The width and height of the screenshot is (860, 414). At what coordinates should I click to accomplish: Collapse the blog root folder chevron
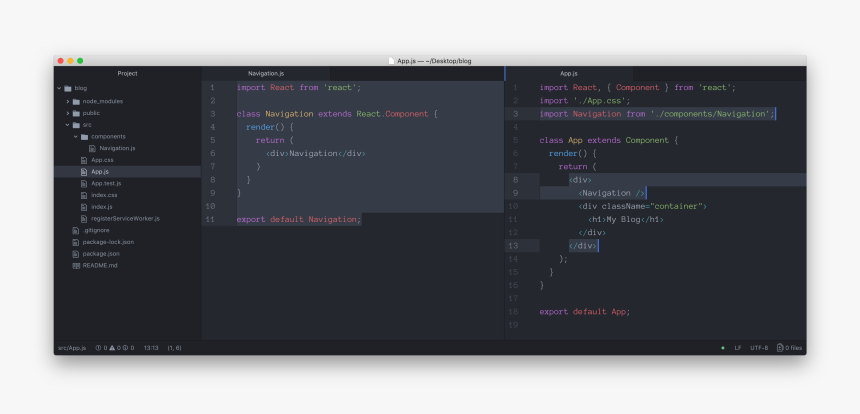pyautogui.click(x=59, y=88)
